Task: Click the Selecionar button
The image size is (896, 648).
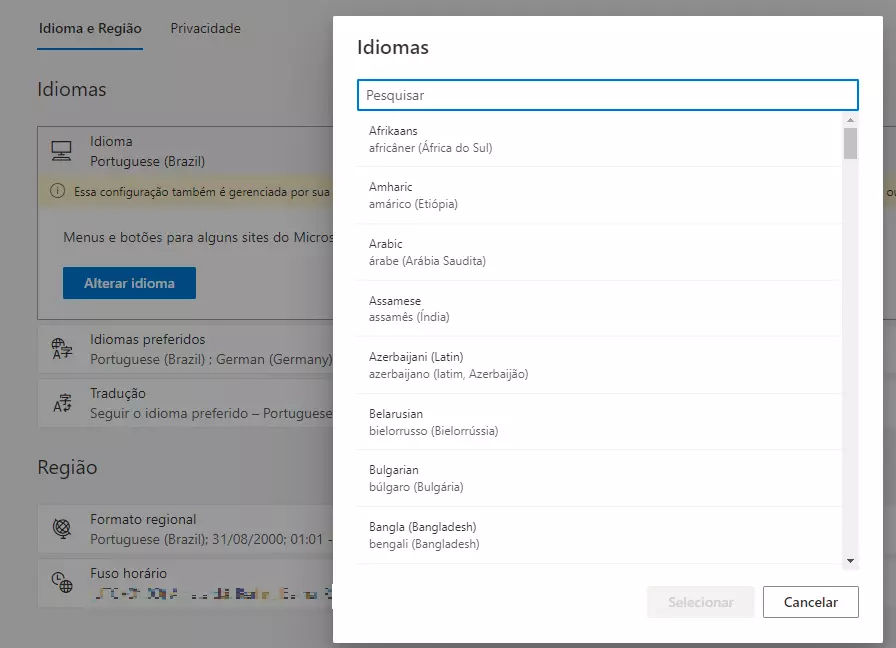Action: pyautogui.click(x=700, y=602)
